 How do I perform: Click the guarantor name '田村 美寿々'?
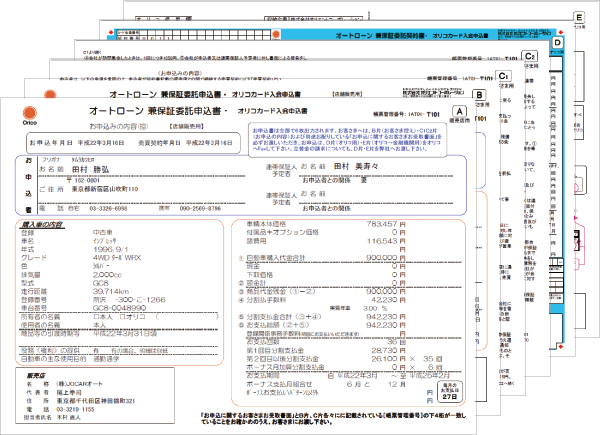coord(356,166)
